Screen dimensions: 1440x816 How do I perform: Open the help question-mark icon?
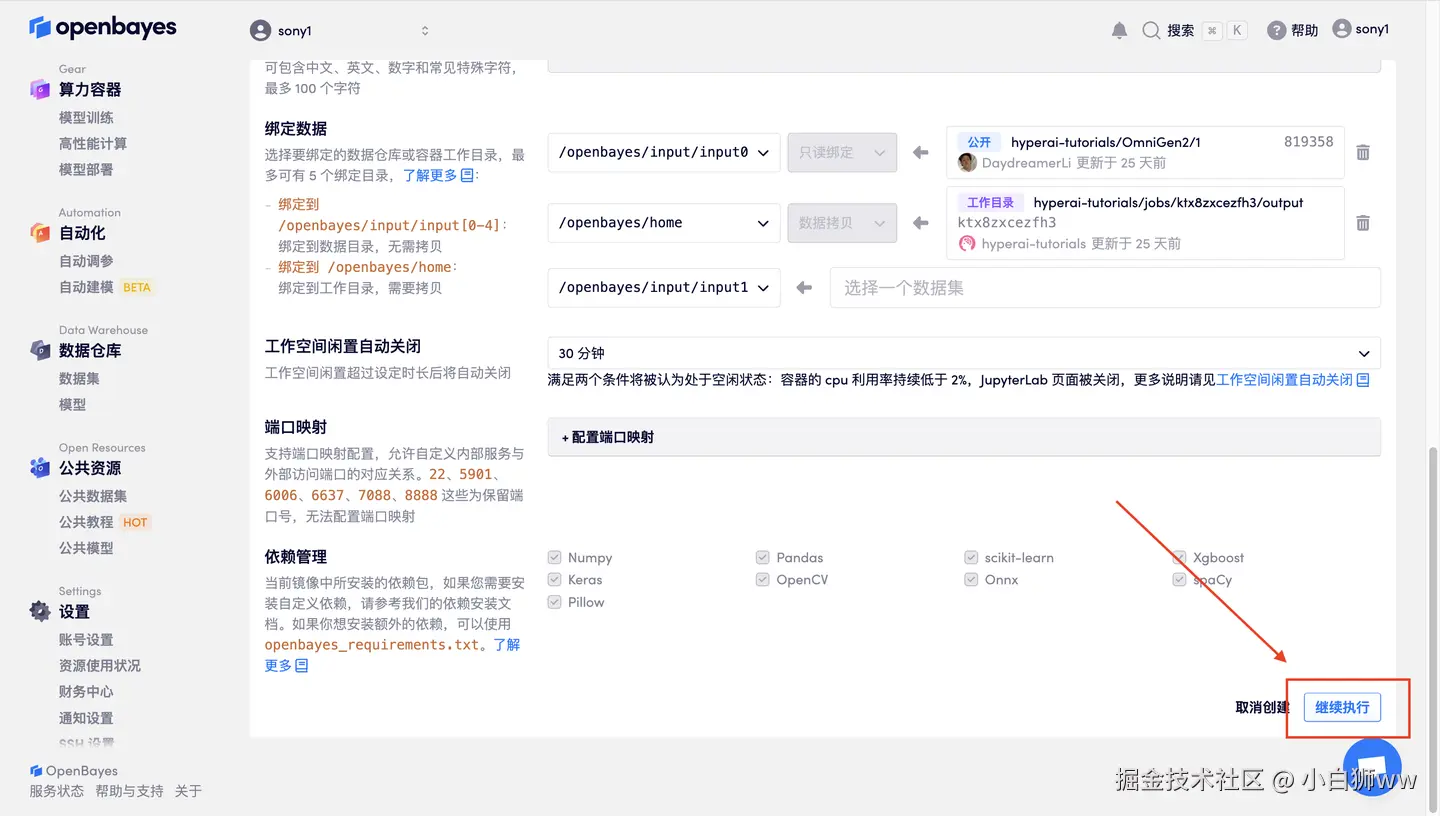point(1276,31)
